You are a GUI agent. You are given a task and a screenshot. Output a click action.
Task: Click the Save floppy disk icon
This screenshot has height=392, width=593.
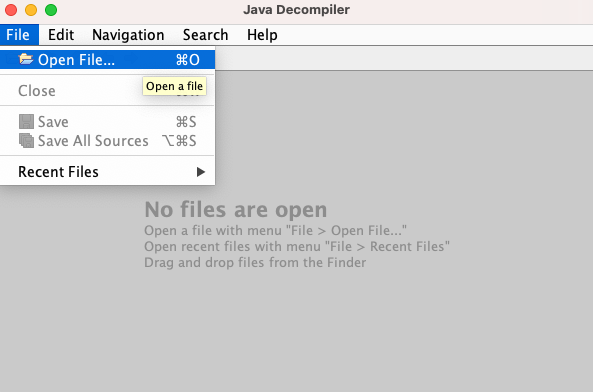(26, 122)
